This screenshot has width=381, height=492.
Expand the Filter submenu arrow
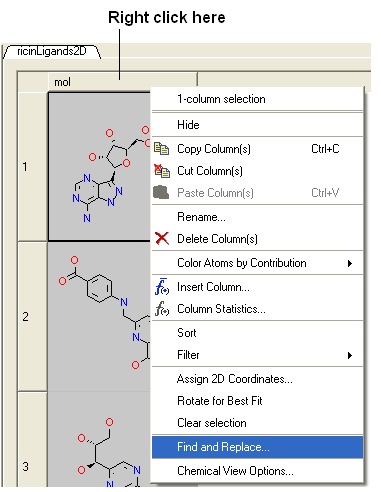350,355
